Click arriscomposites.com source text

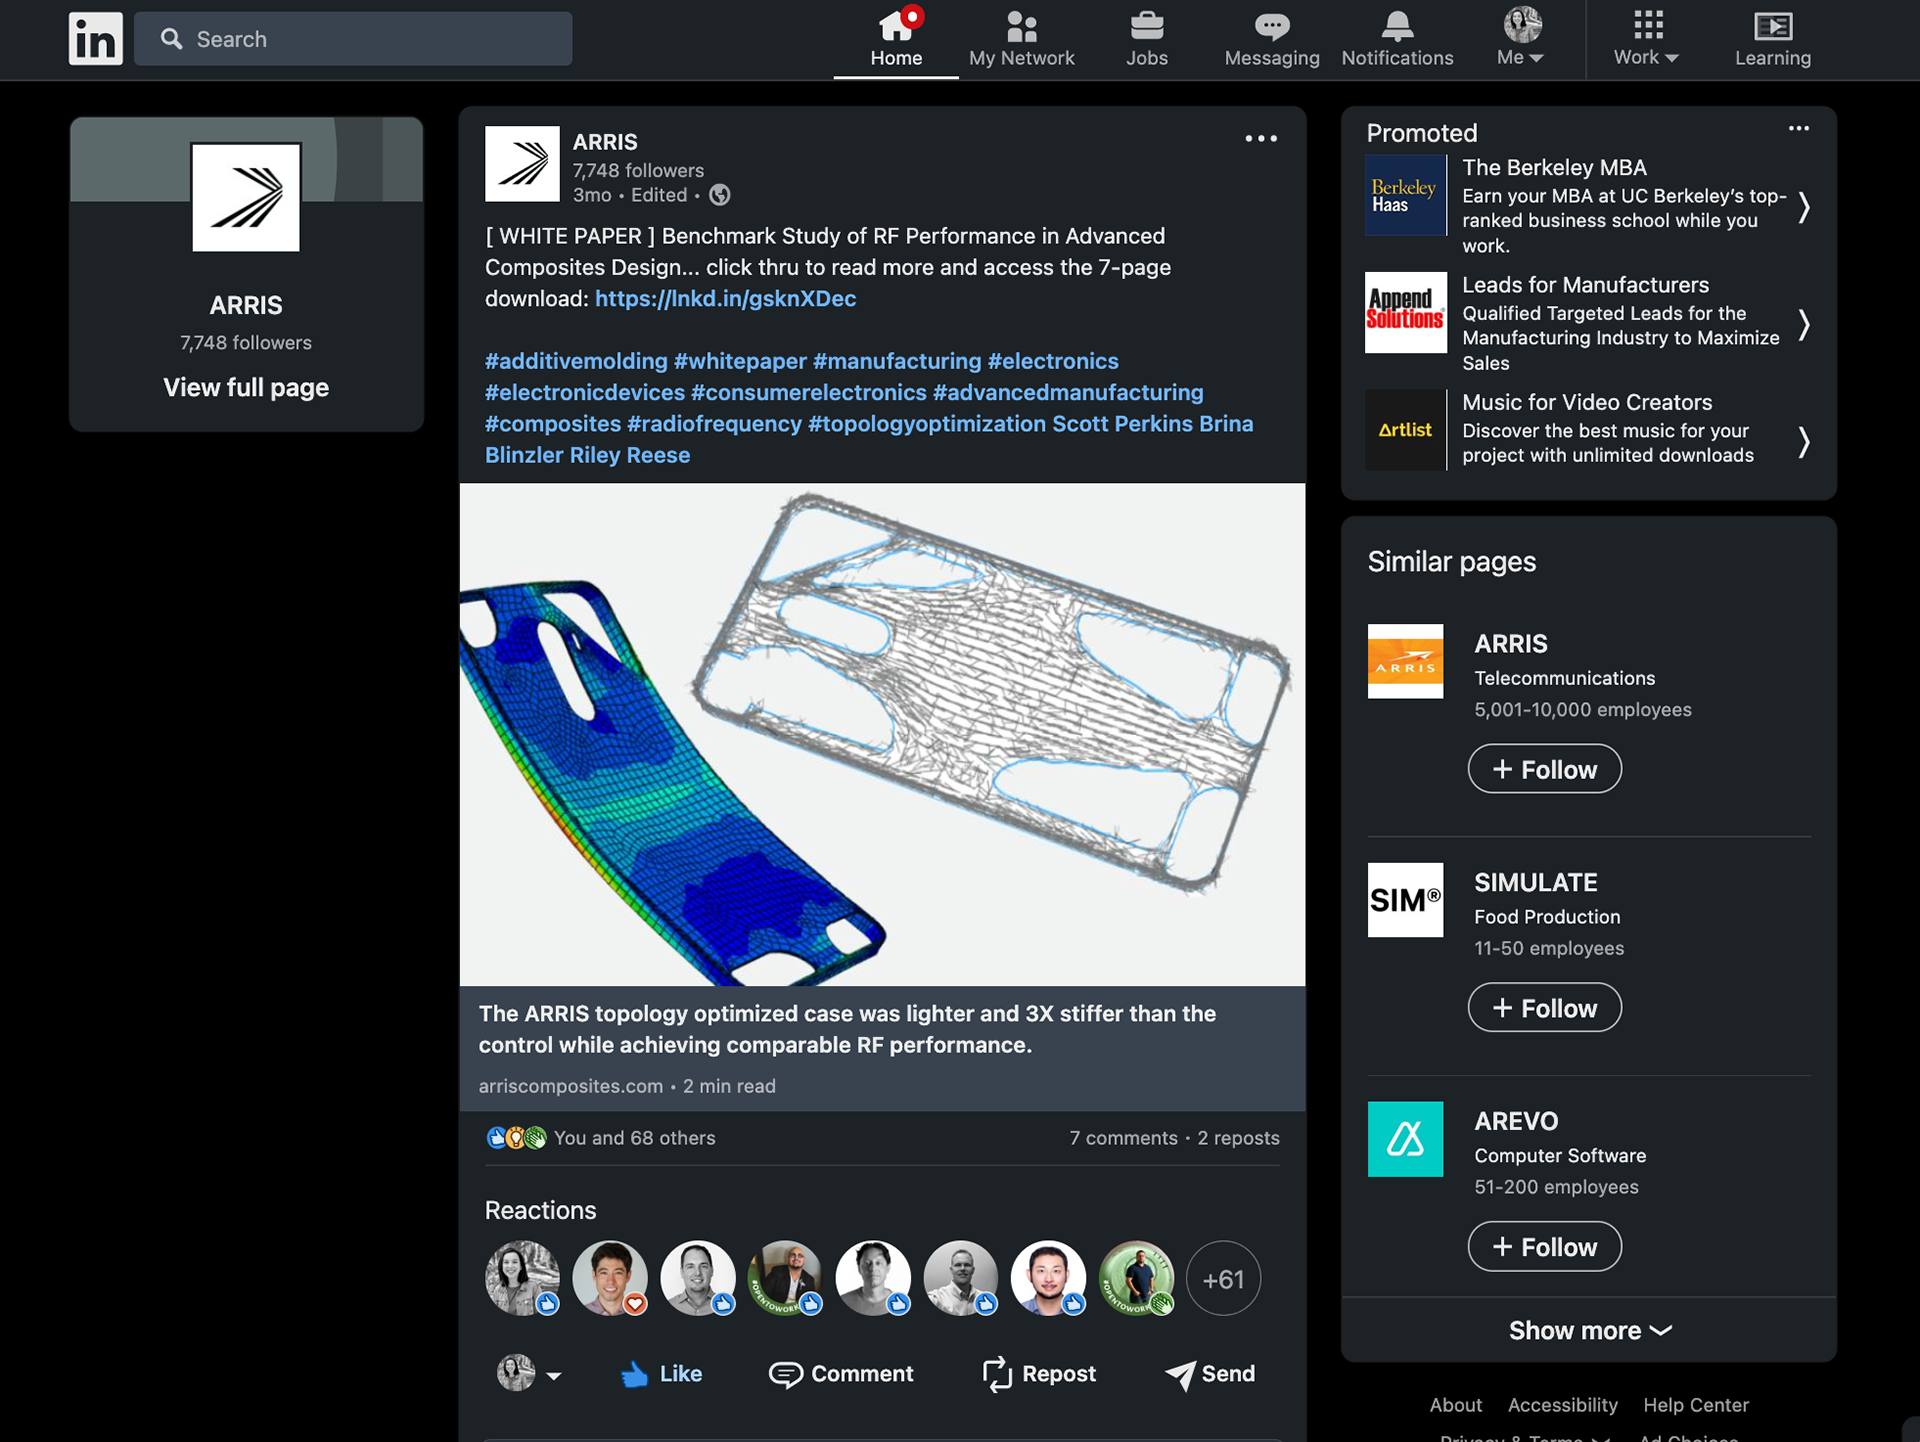pos(570,1086)
